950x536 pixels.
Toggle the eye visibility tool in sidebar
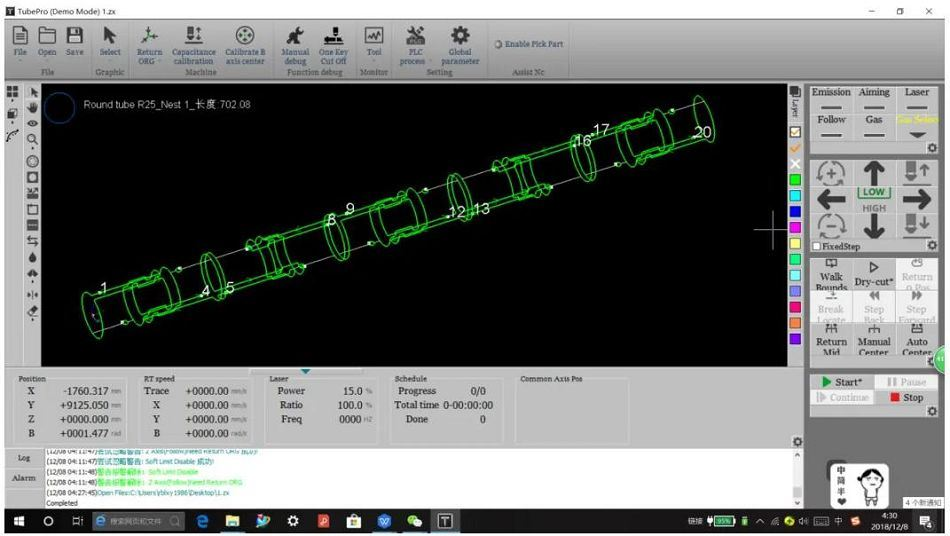33,124
